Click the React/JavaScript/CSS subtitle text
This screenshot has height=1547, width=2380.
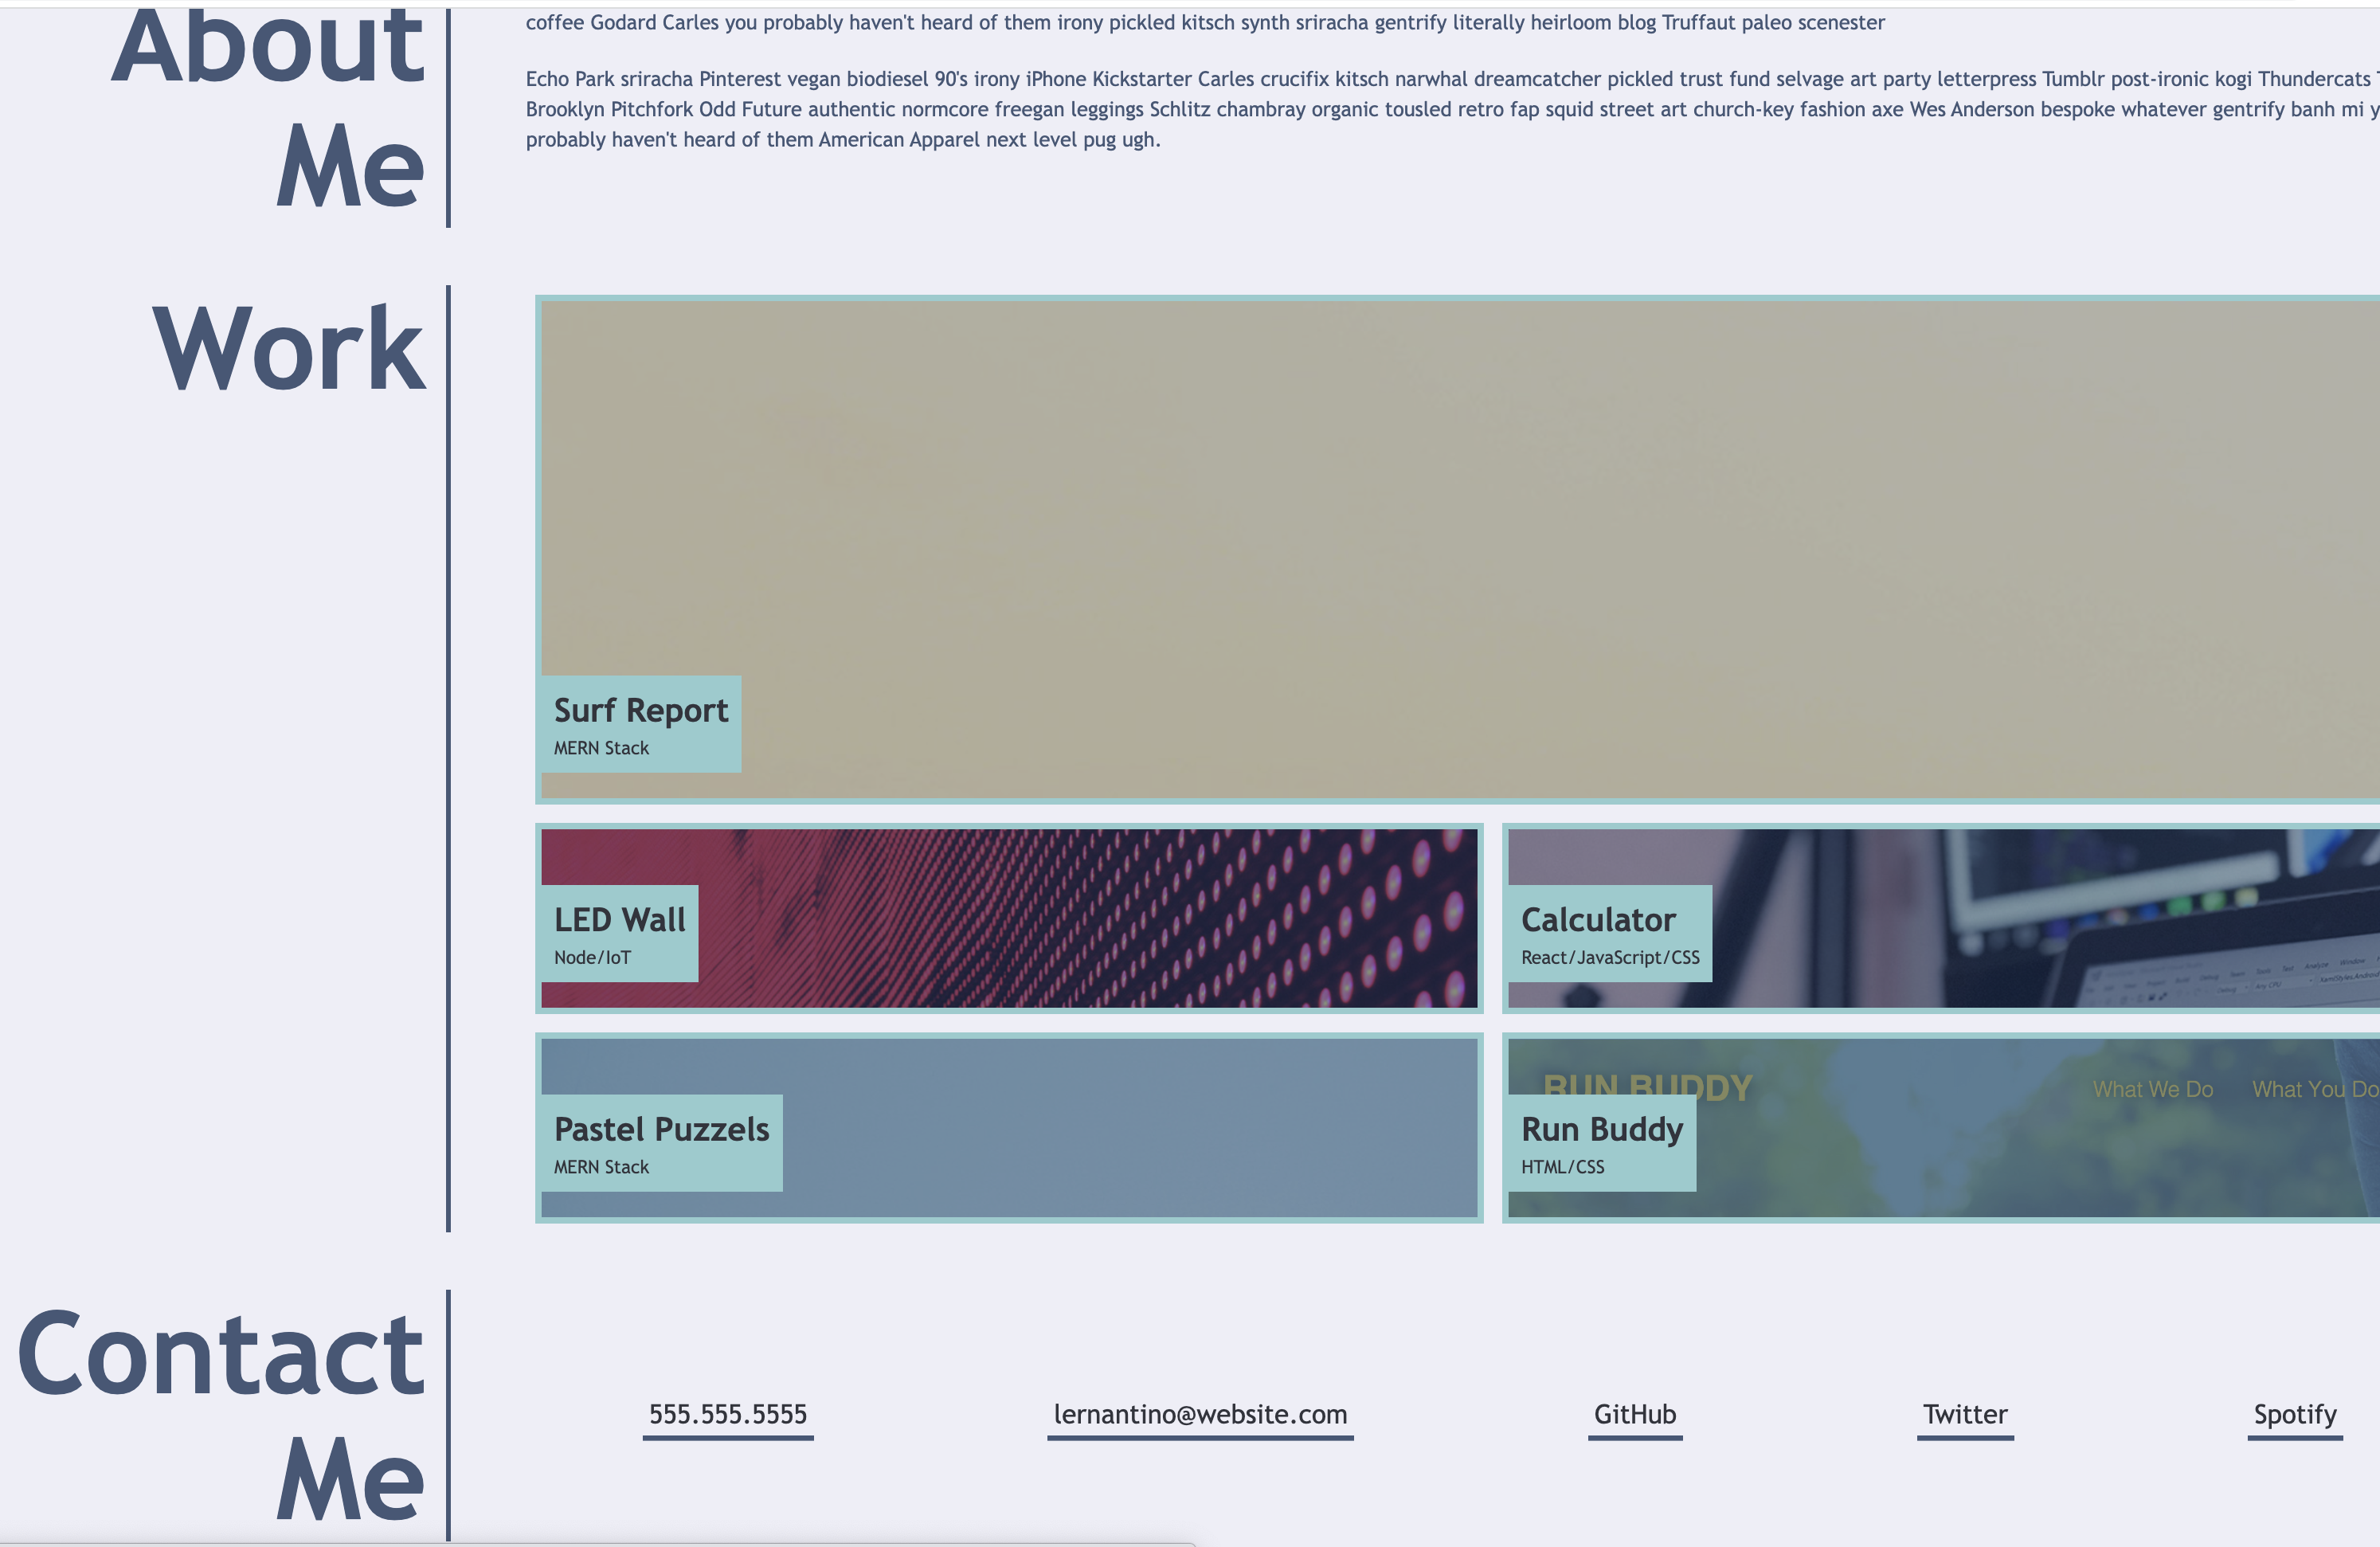1609,958
